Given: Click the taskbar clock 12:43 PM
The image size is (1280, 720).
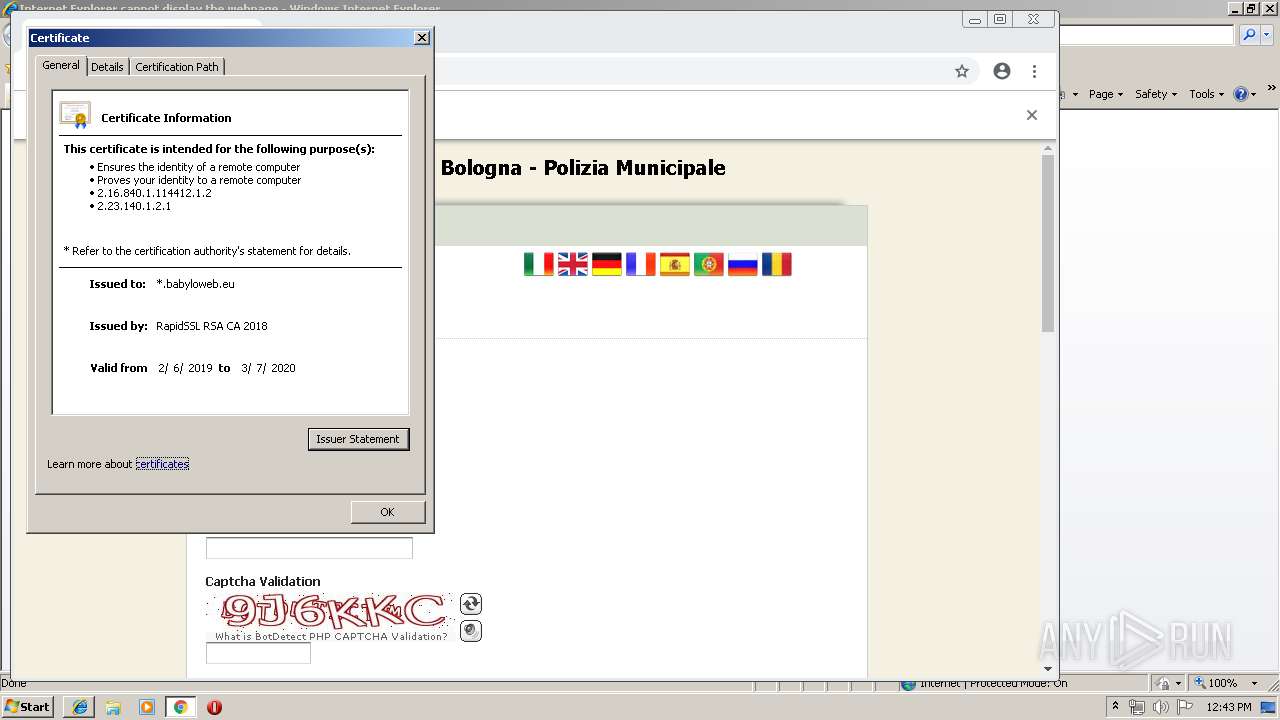Looking at the screenshot, I should [x=1229, y=707].
